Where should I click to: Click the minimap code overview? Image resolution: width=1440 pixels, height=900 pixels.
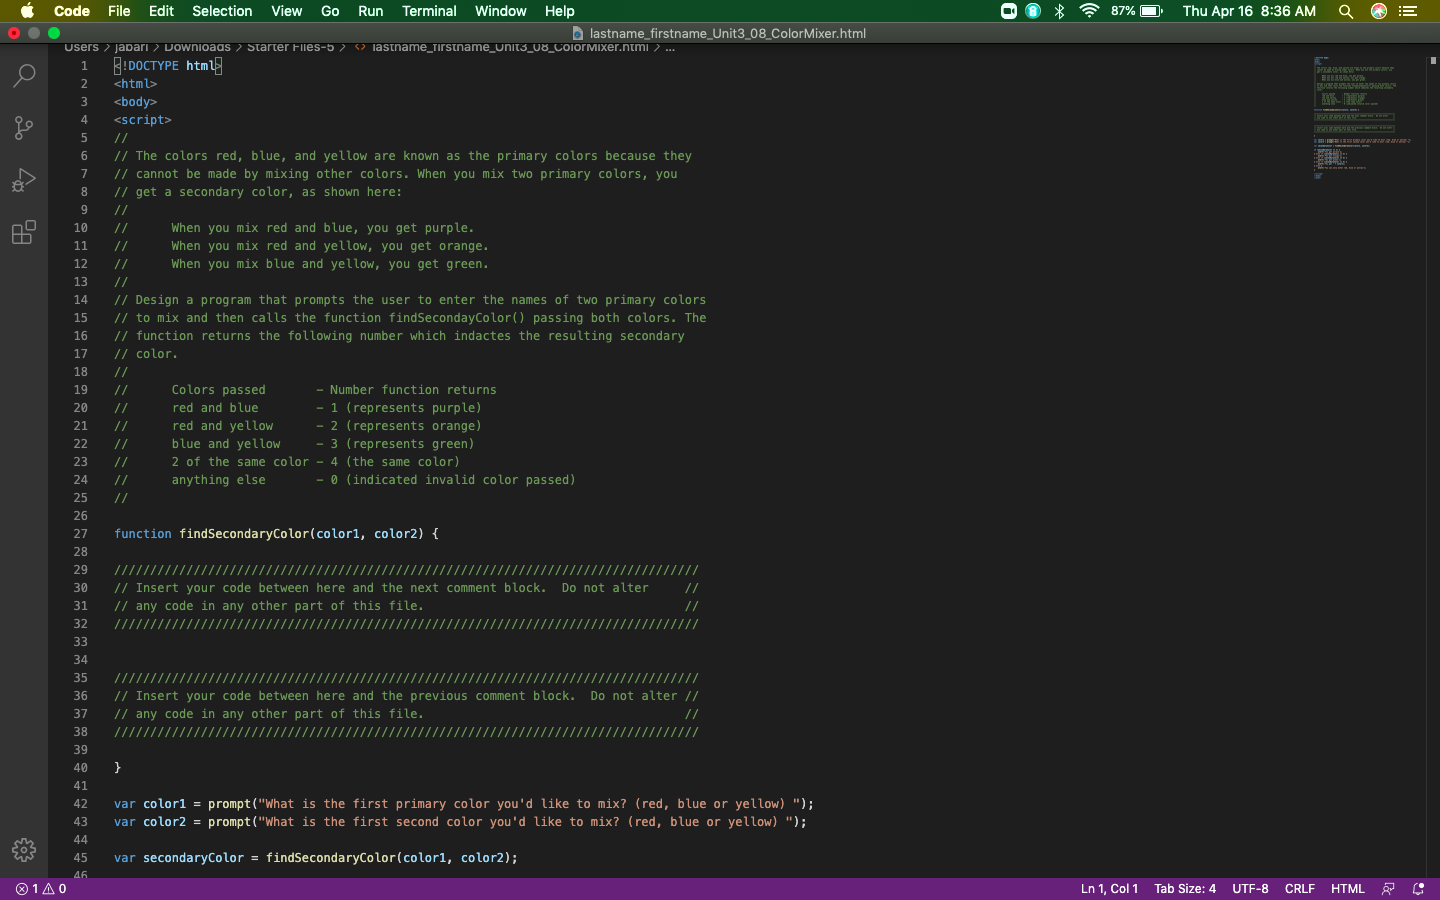[1362, 118]
